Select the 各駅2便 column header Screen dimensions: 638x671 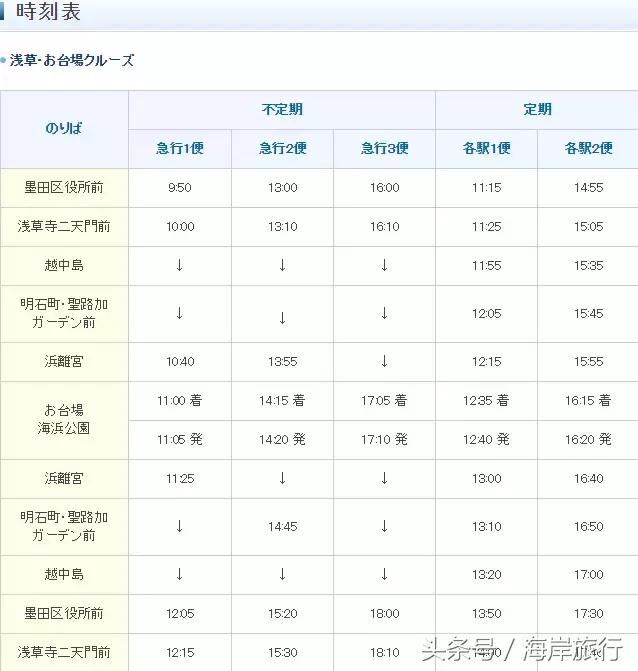[588, 148]
